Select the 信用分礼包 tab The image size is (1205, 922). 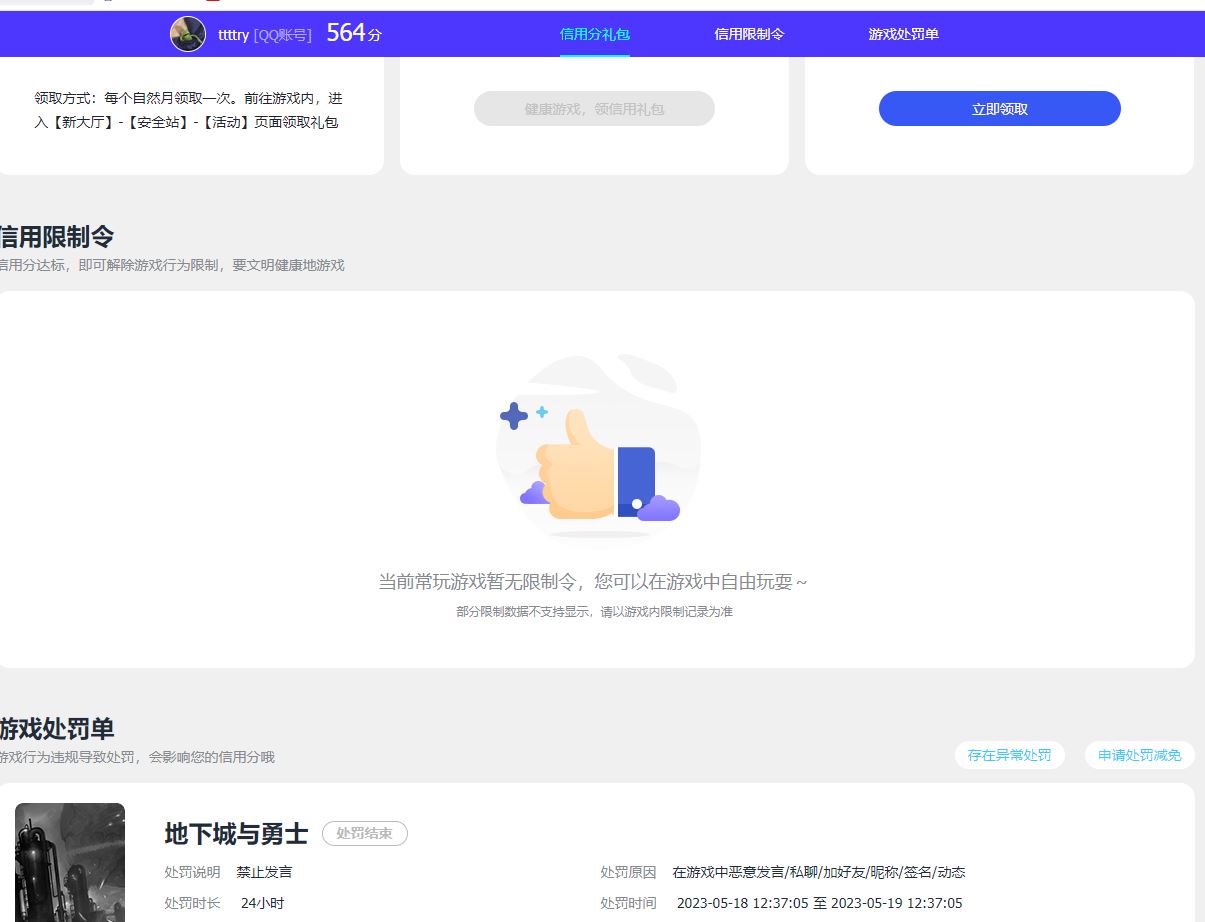(x=595, y=33)
